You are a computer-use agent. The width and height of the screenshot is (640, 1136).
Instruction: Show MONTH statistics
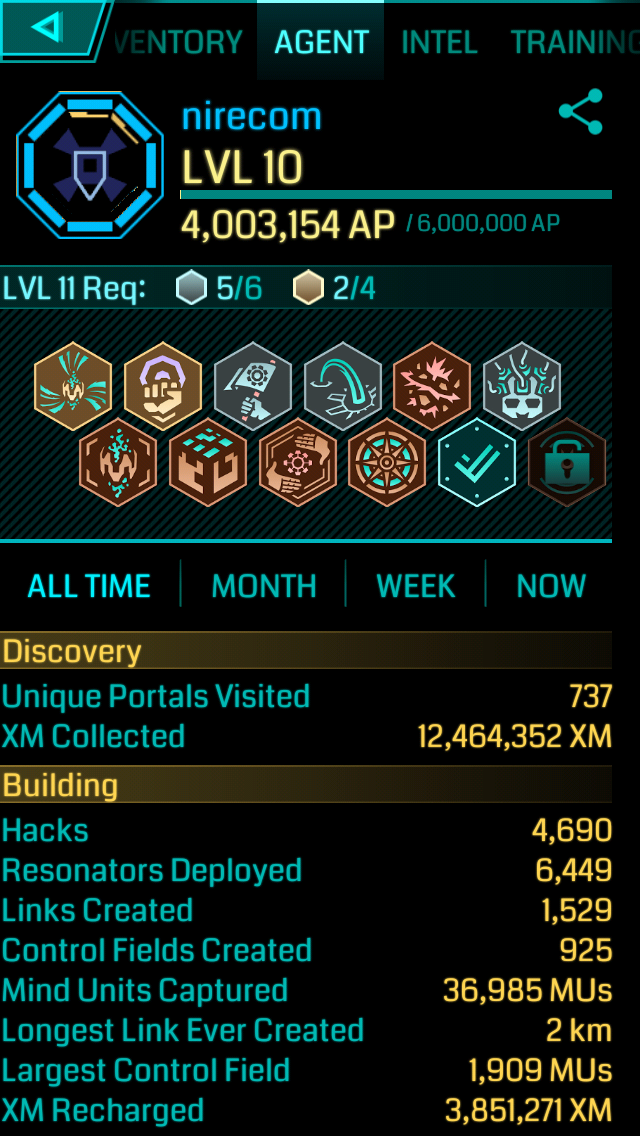point(264,585)
